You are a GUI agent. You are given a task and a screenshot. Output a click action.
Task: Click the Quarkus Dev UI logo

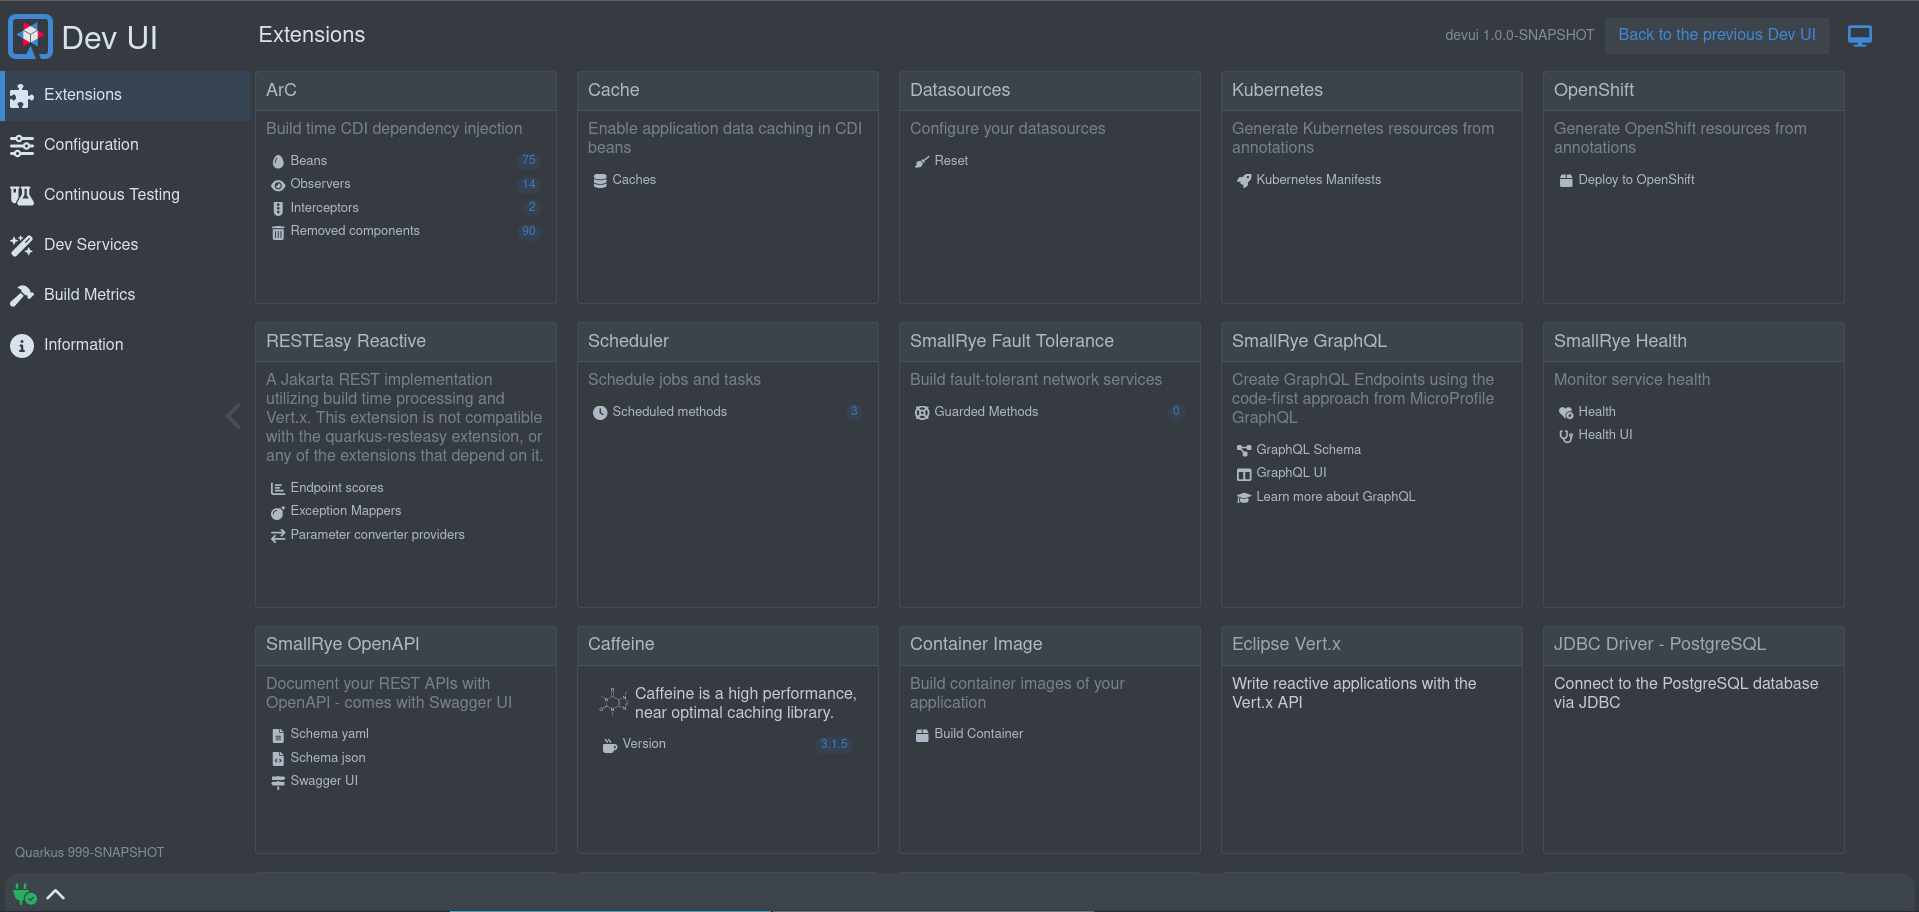(x=30, y=37)
